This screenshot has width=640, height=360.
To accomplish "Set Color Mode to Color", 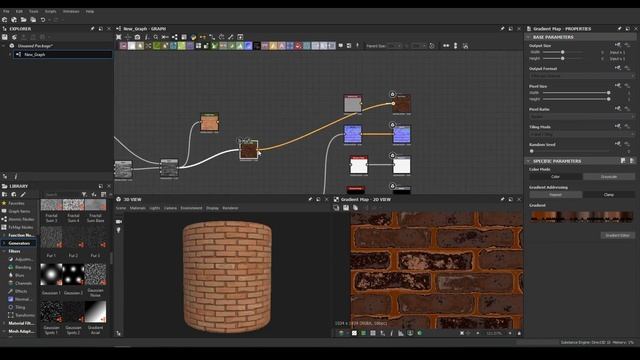I will (556, 177).
